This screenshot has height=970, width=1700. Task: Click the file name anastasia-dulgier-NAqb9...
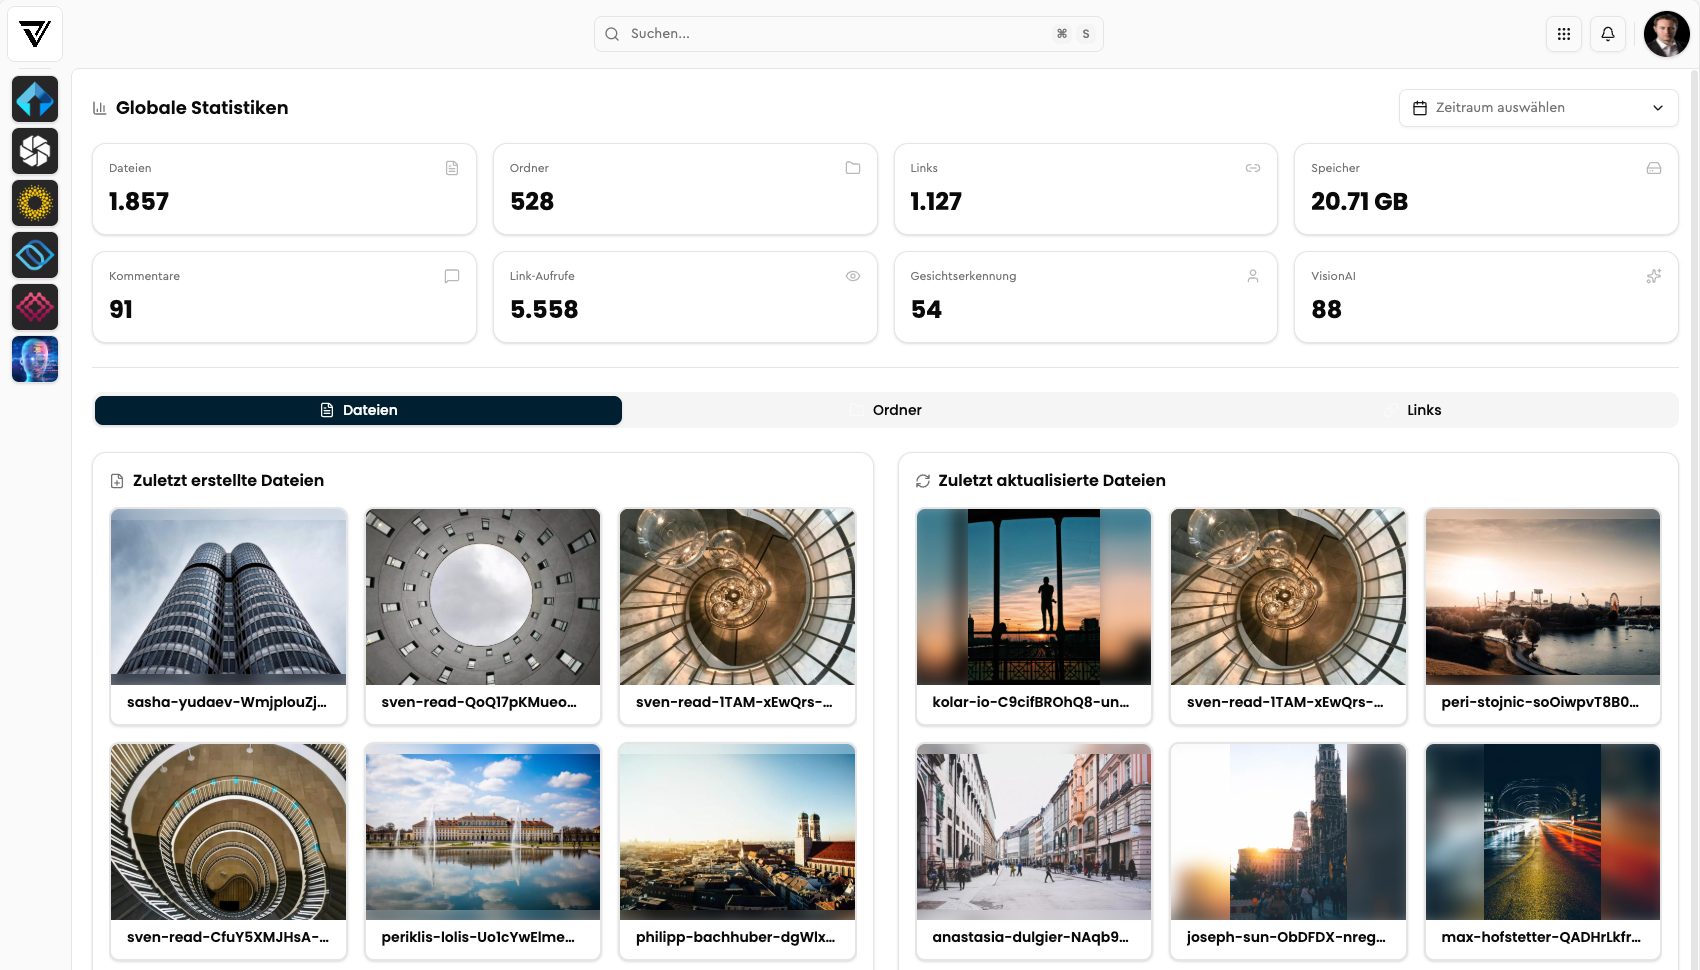click(1030, 937)
